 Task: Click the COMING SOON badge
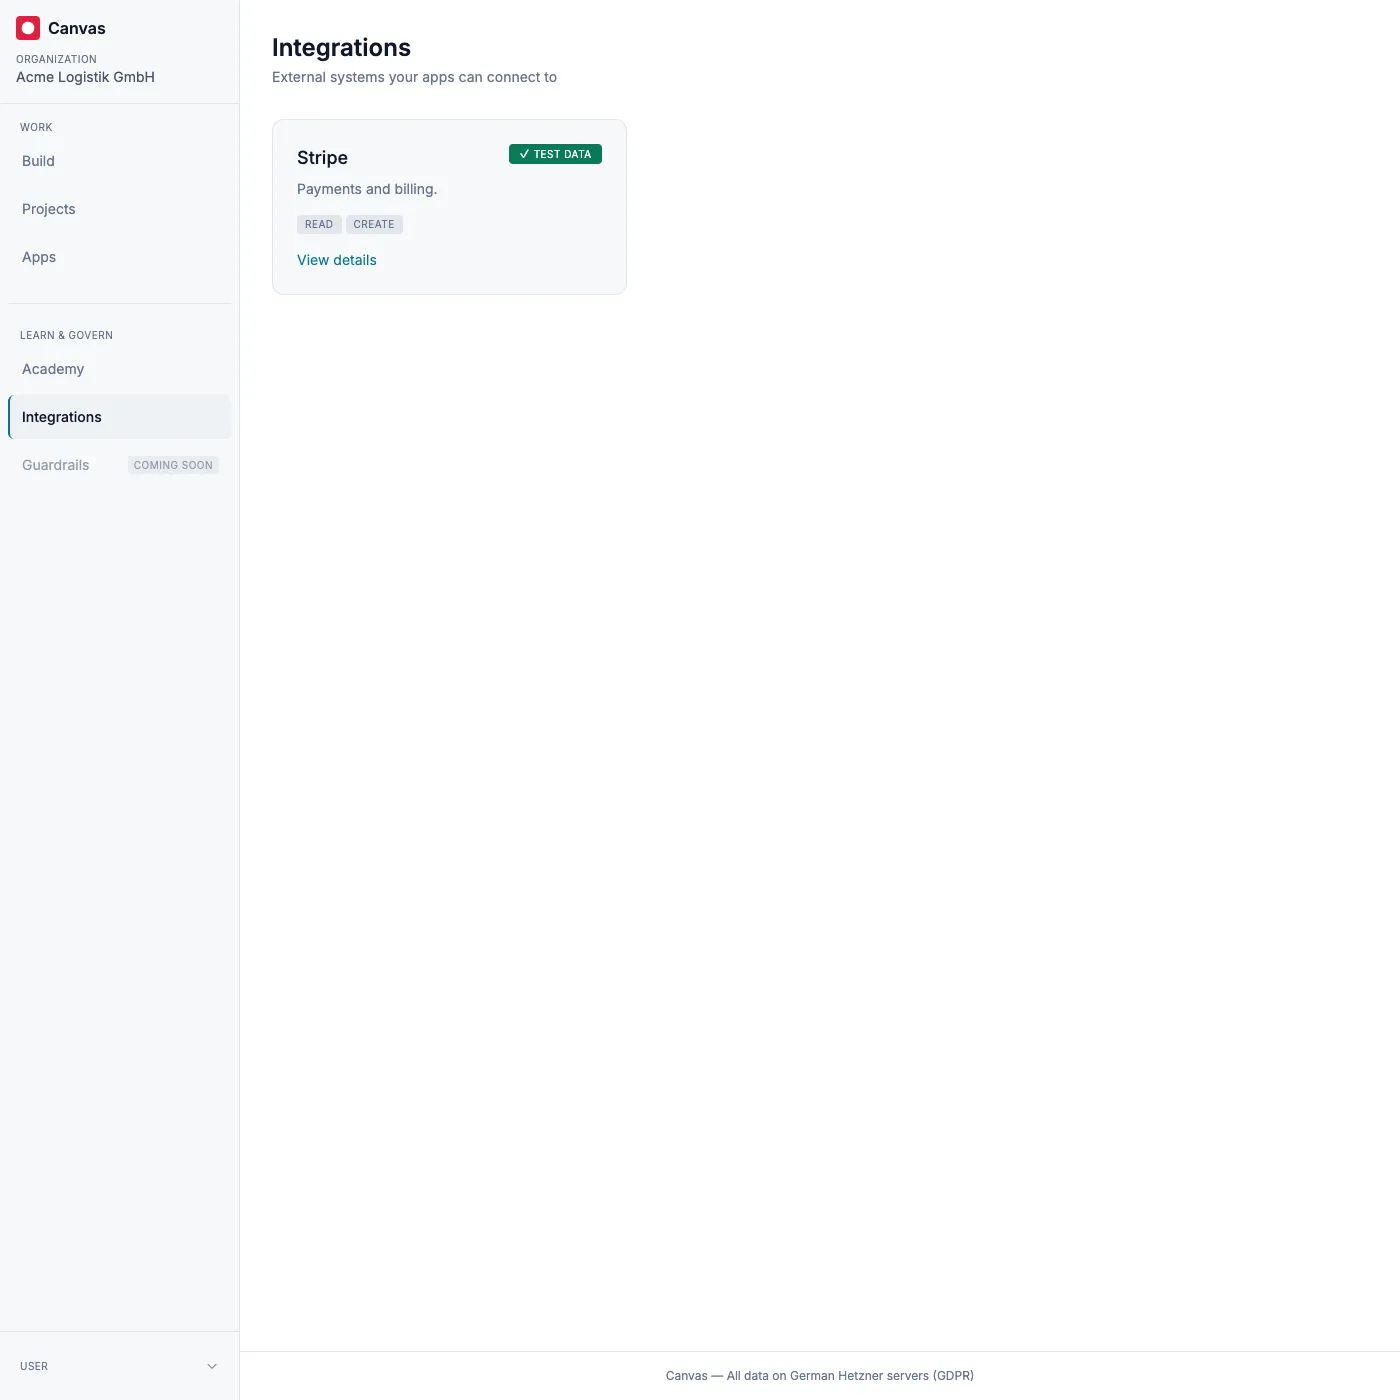[173, 465]
